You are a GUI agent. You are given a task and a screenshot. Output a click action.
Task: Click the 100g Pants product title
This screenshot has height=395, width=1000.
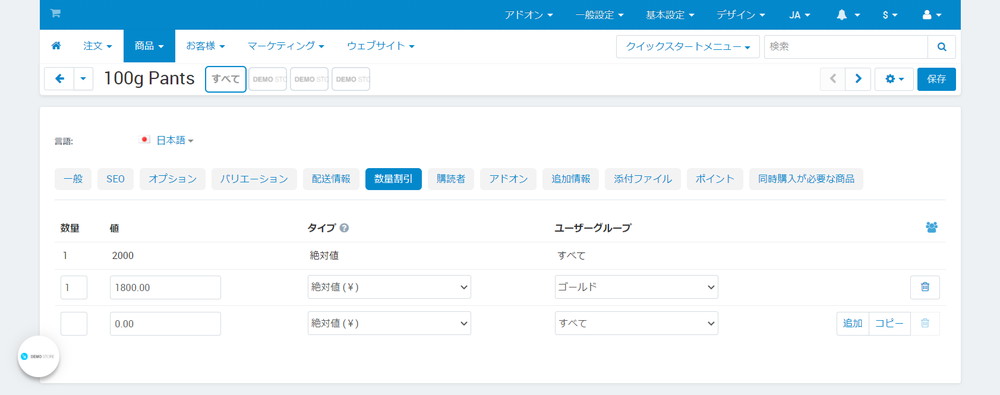149,79
